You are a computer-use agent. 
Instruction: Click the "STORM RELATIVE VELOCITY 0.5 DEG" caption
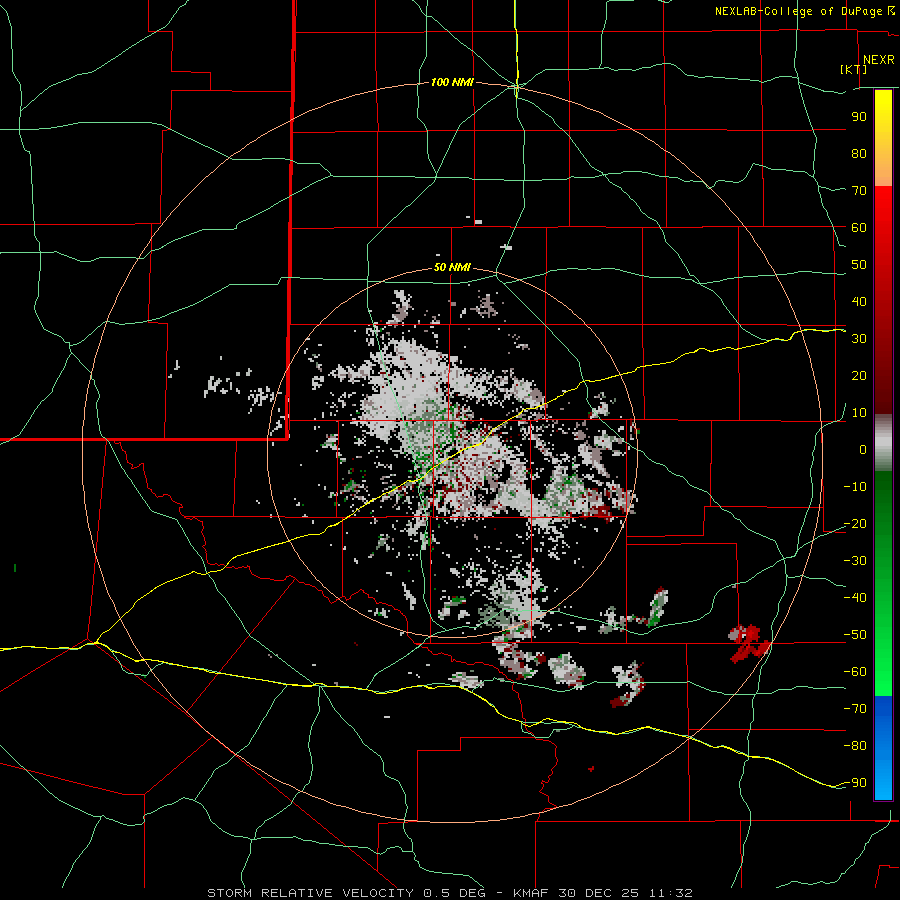coord(346,893)
